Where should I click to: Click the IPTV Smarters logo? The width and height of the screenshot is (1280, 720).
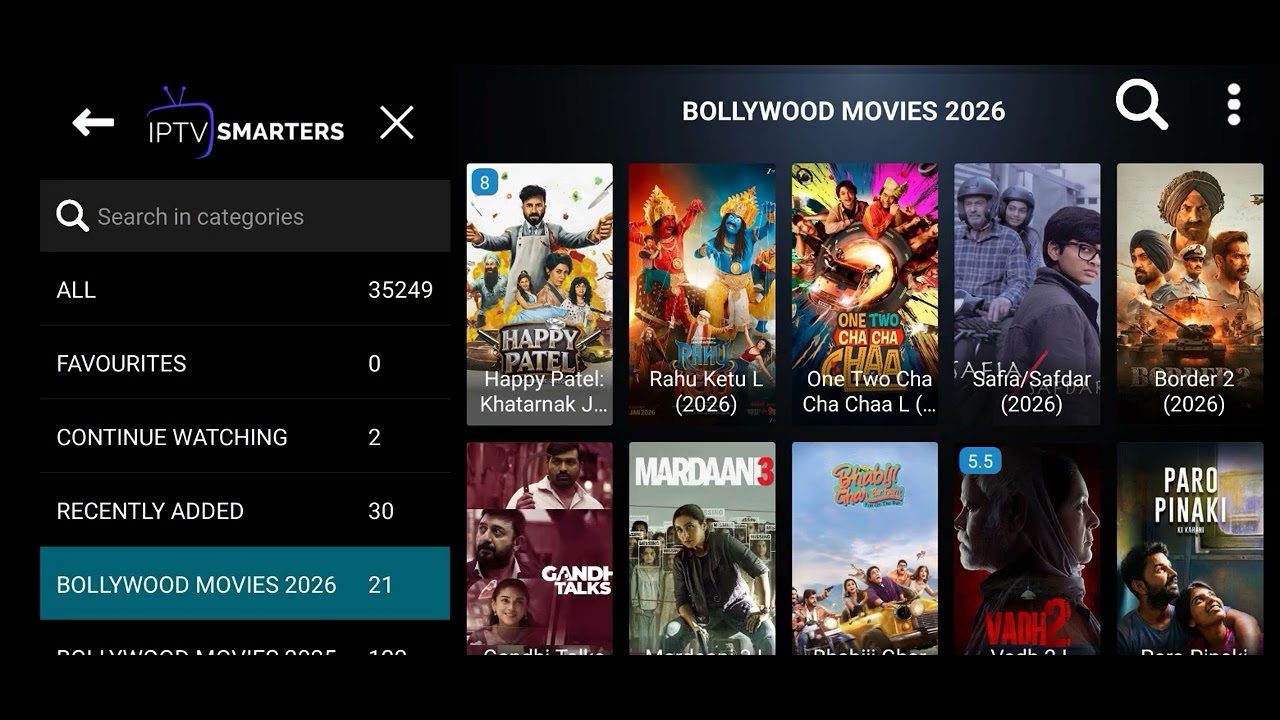coord(245,123)
